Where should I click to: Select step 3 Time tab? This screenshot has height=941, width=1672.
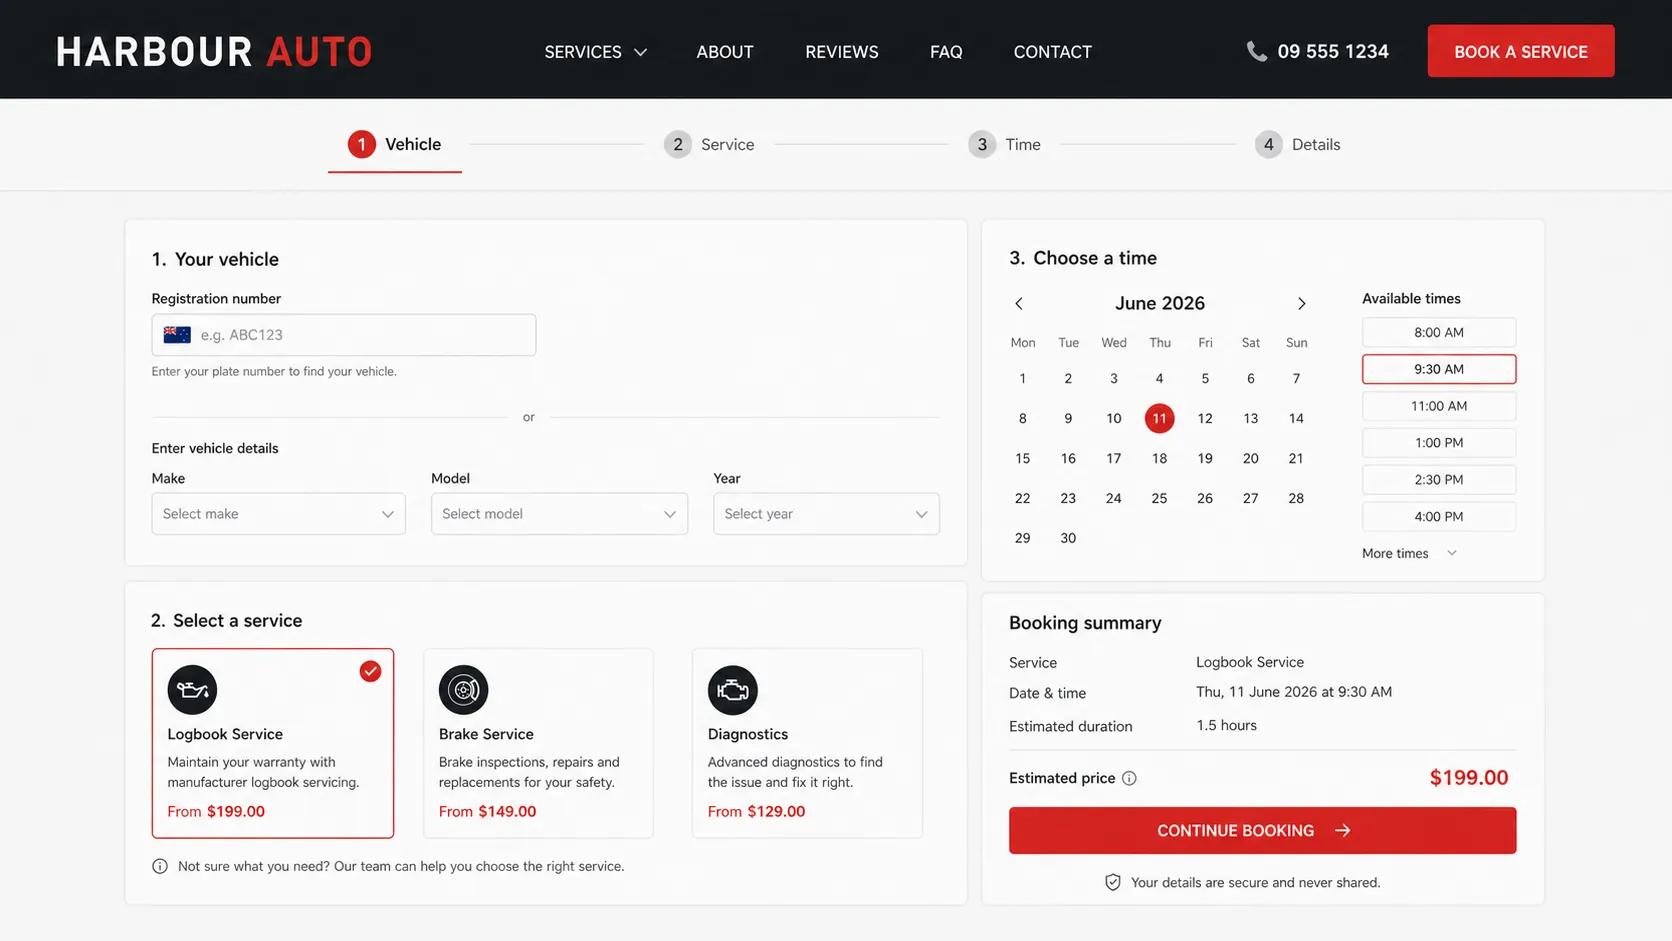coord(1005,144)
